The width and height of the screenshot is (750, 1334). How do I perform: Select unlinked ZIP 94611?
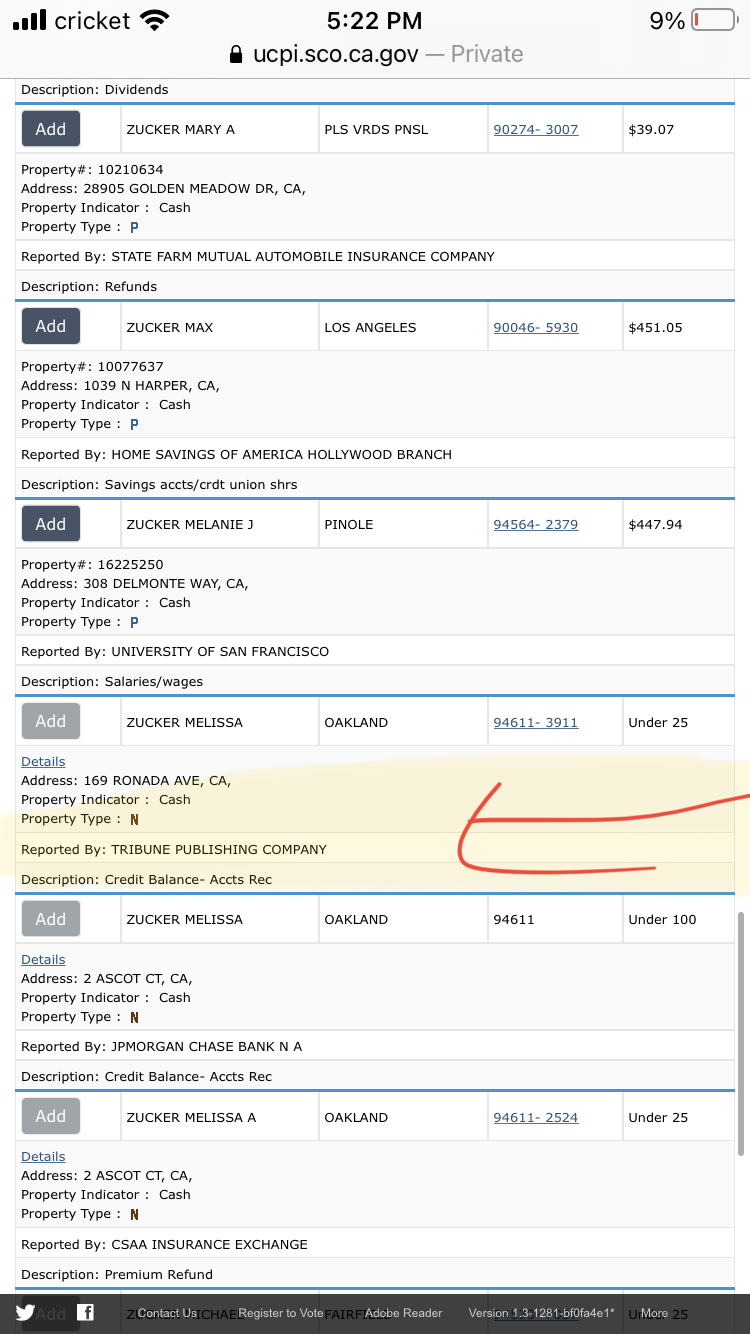514,919
